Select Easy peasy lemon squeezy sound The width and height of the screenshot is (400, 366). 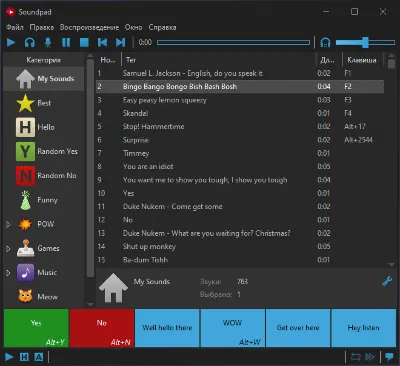coord(240,100)
